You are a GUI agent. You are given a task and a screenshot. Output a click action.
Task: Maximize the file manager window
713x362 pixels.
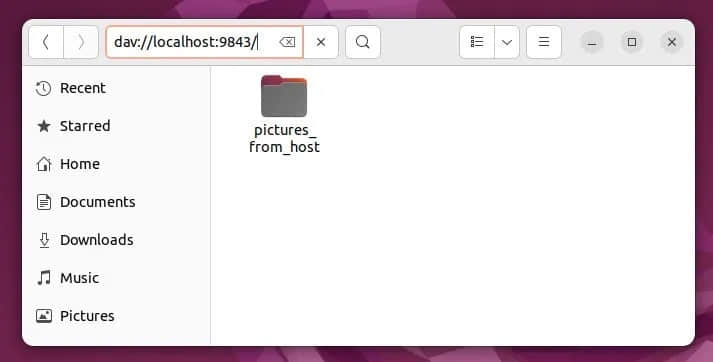[x=632, y=42]
